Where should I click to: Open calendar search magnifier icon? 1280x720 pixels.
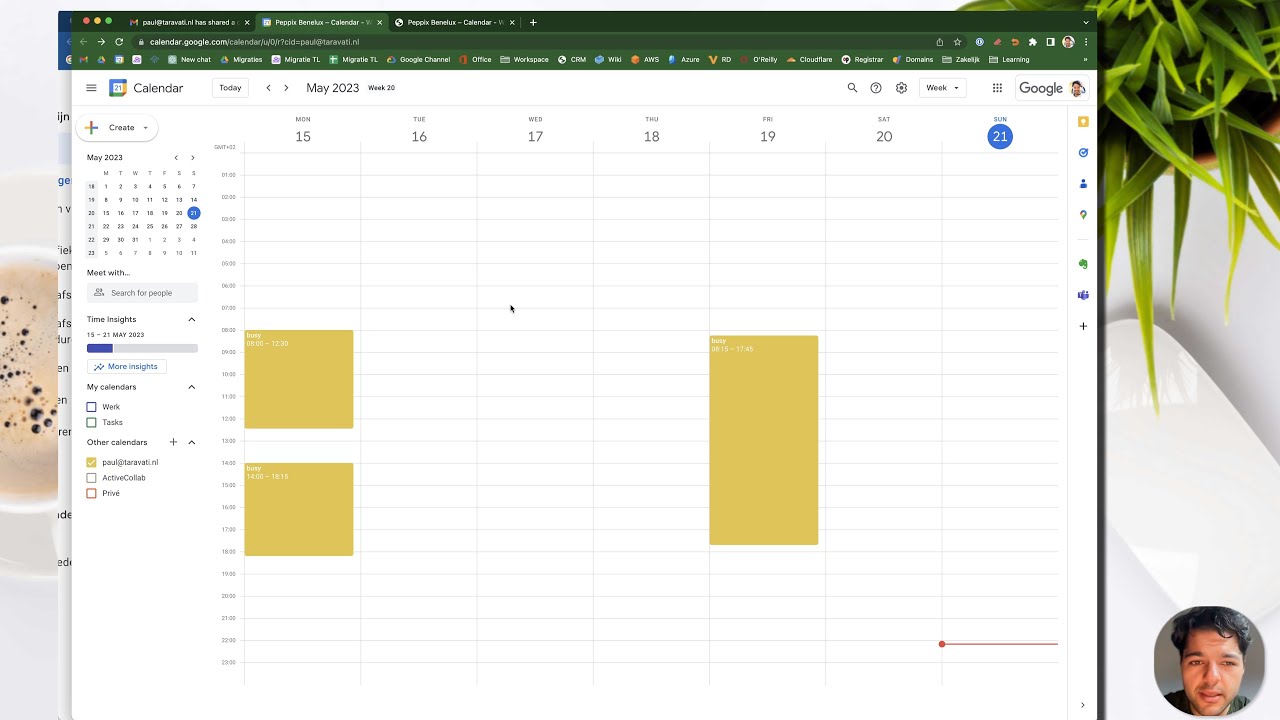tap(852, 88)
